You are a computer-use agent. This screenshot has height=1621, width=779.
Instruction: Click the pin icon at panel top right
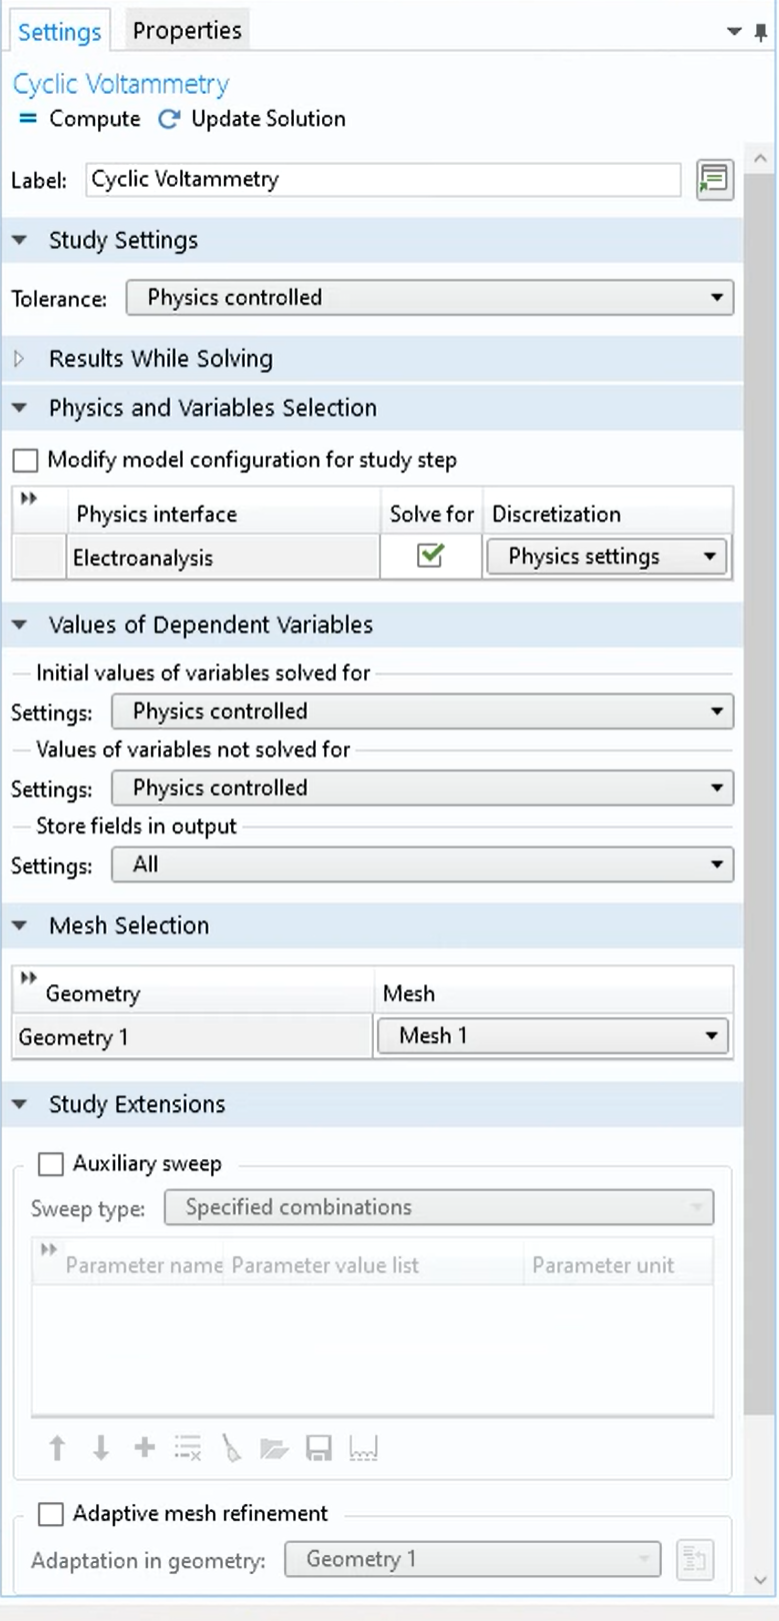point(761,32)
